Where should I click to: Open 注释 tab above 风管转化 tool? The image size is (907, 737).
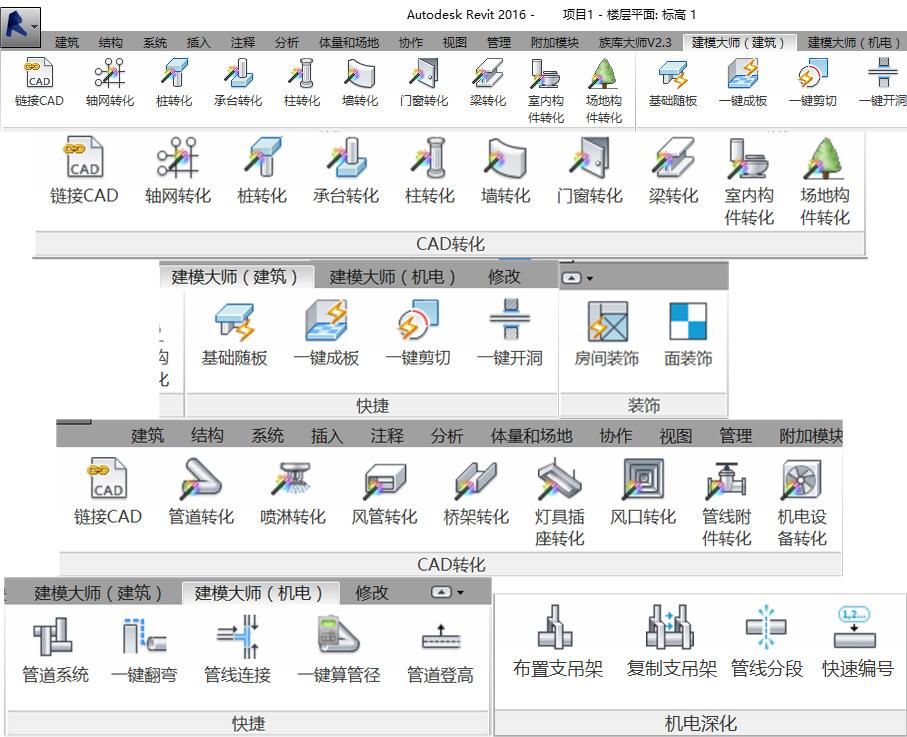(x=386, y=436)
